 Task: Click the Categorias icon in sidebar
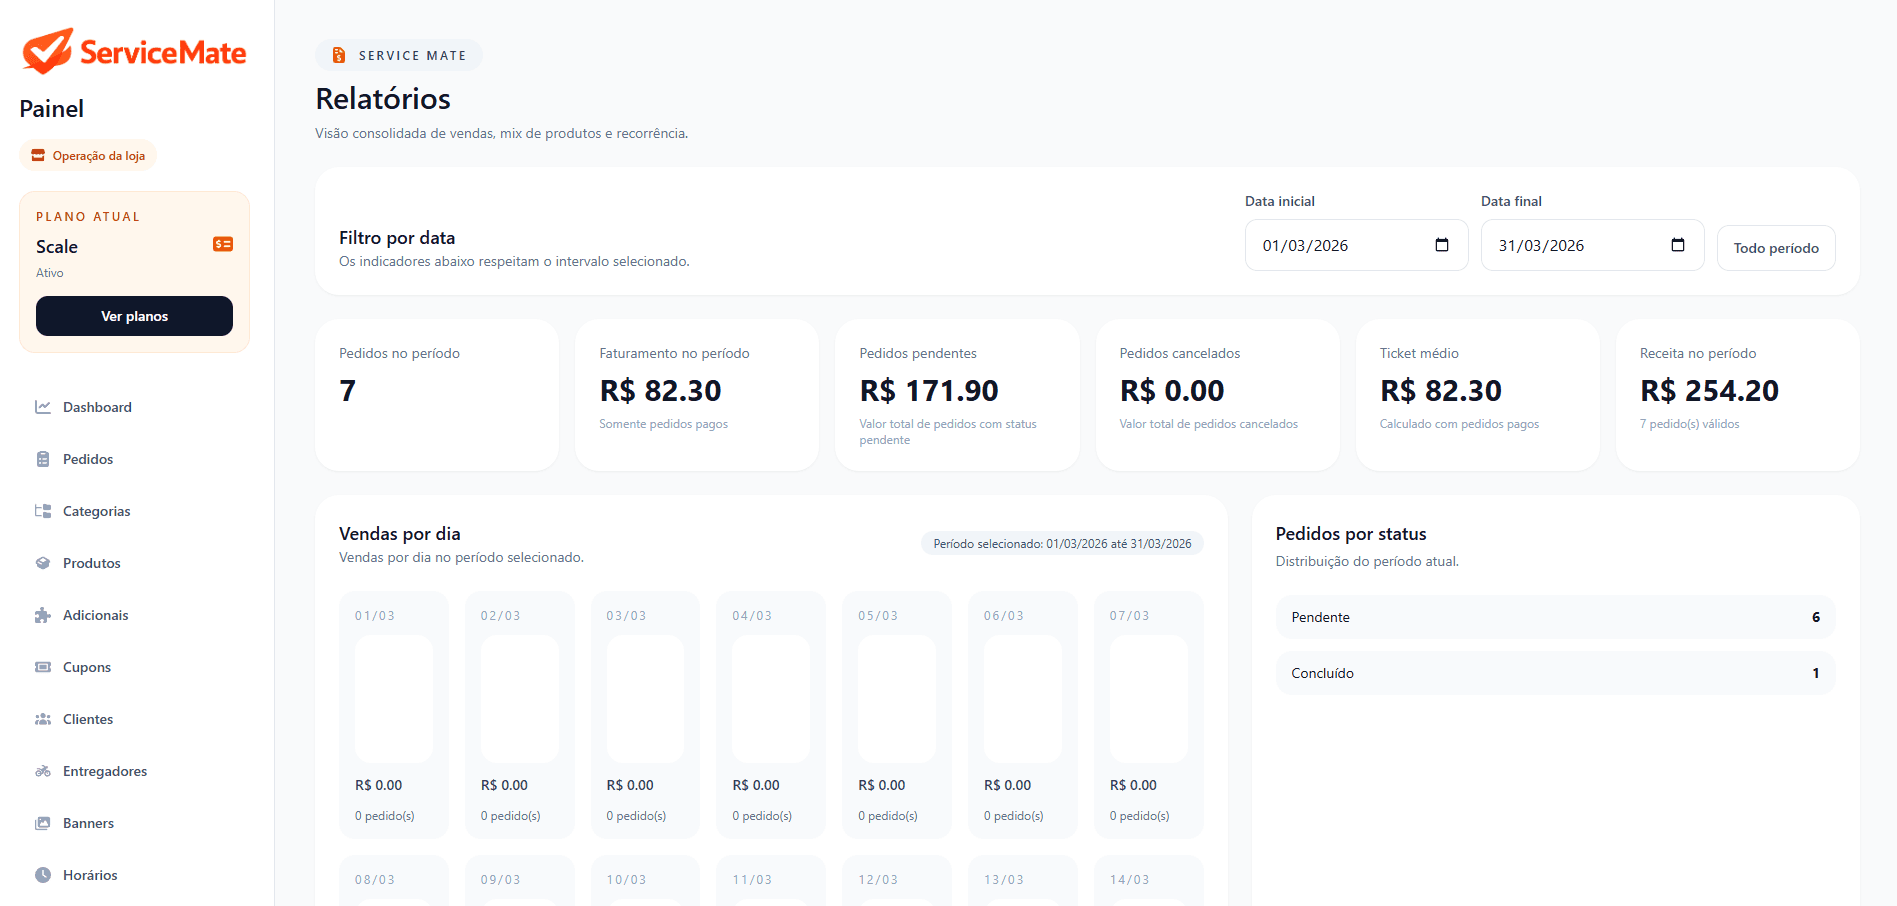coord(43,511)
